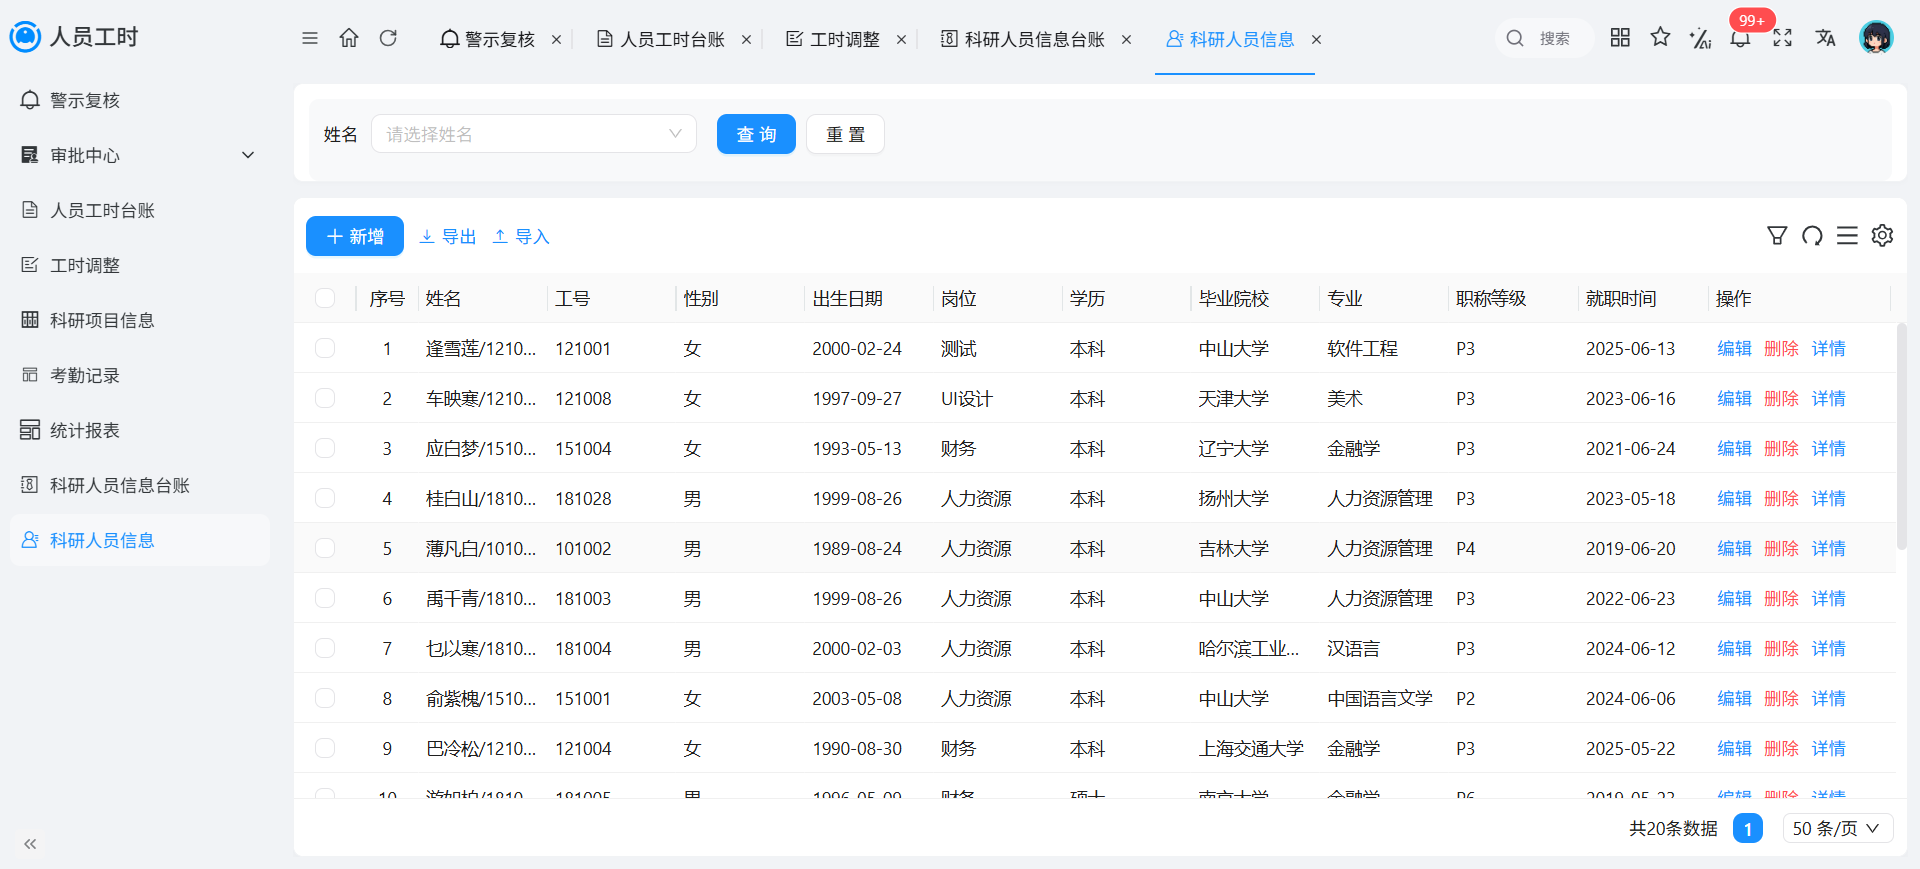Screen dimensions: 1920x869
Task: Open table column settings gear icon
Action: point(1882,235)
